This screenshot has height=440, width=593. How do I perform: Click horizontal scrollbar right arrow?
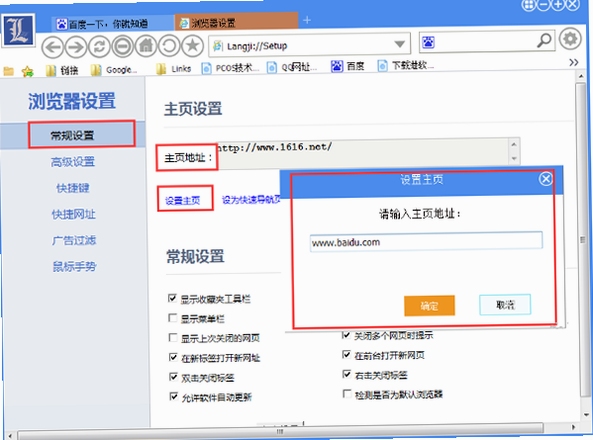(x=574, y=427)
